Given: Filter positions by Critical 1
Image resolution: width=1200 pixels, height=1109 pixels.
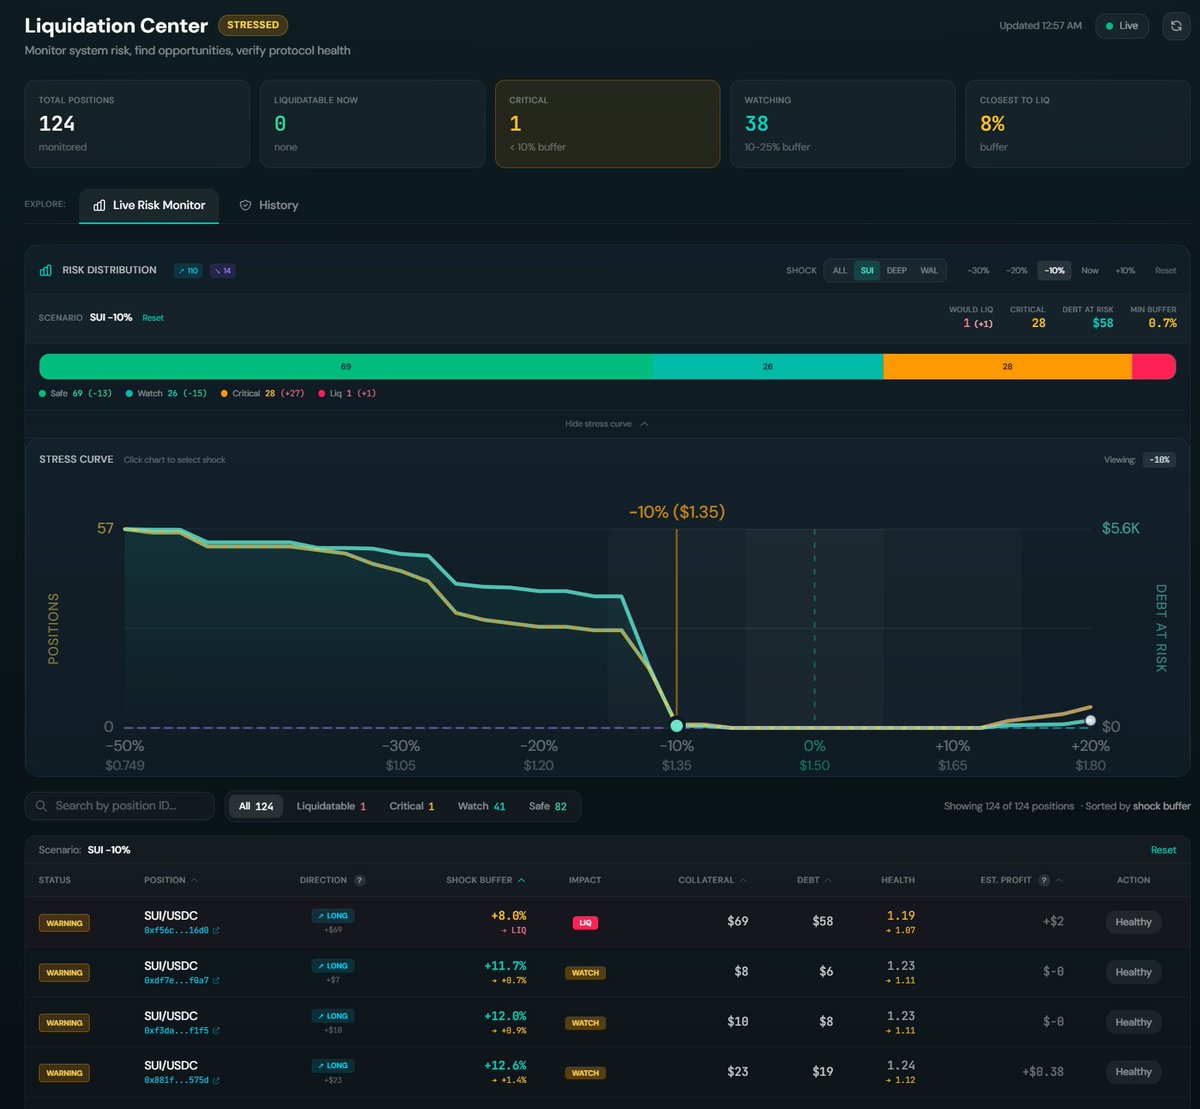Looking at the screenshot, I should [412, 806].
